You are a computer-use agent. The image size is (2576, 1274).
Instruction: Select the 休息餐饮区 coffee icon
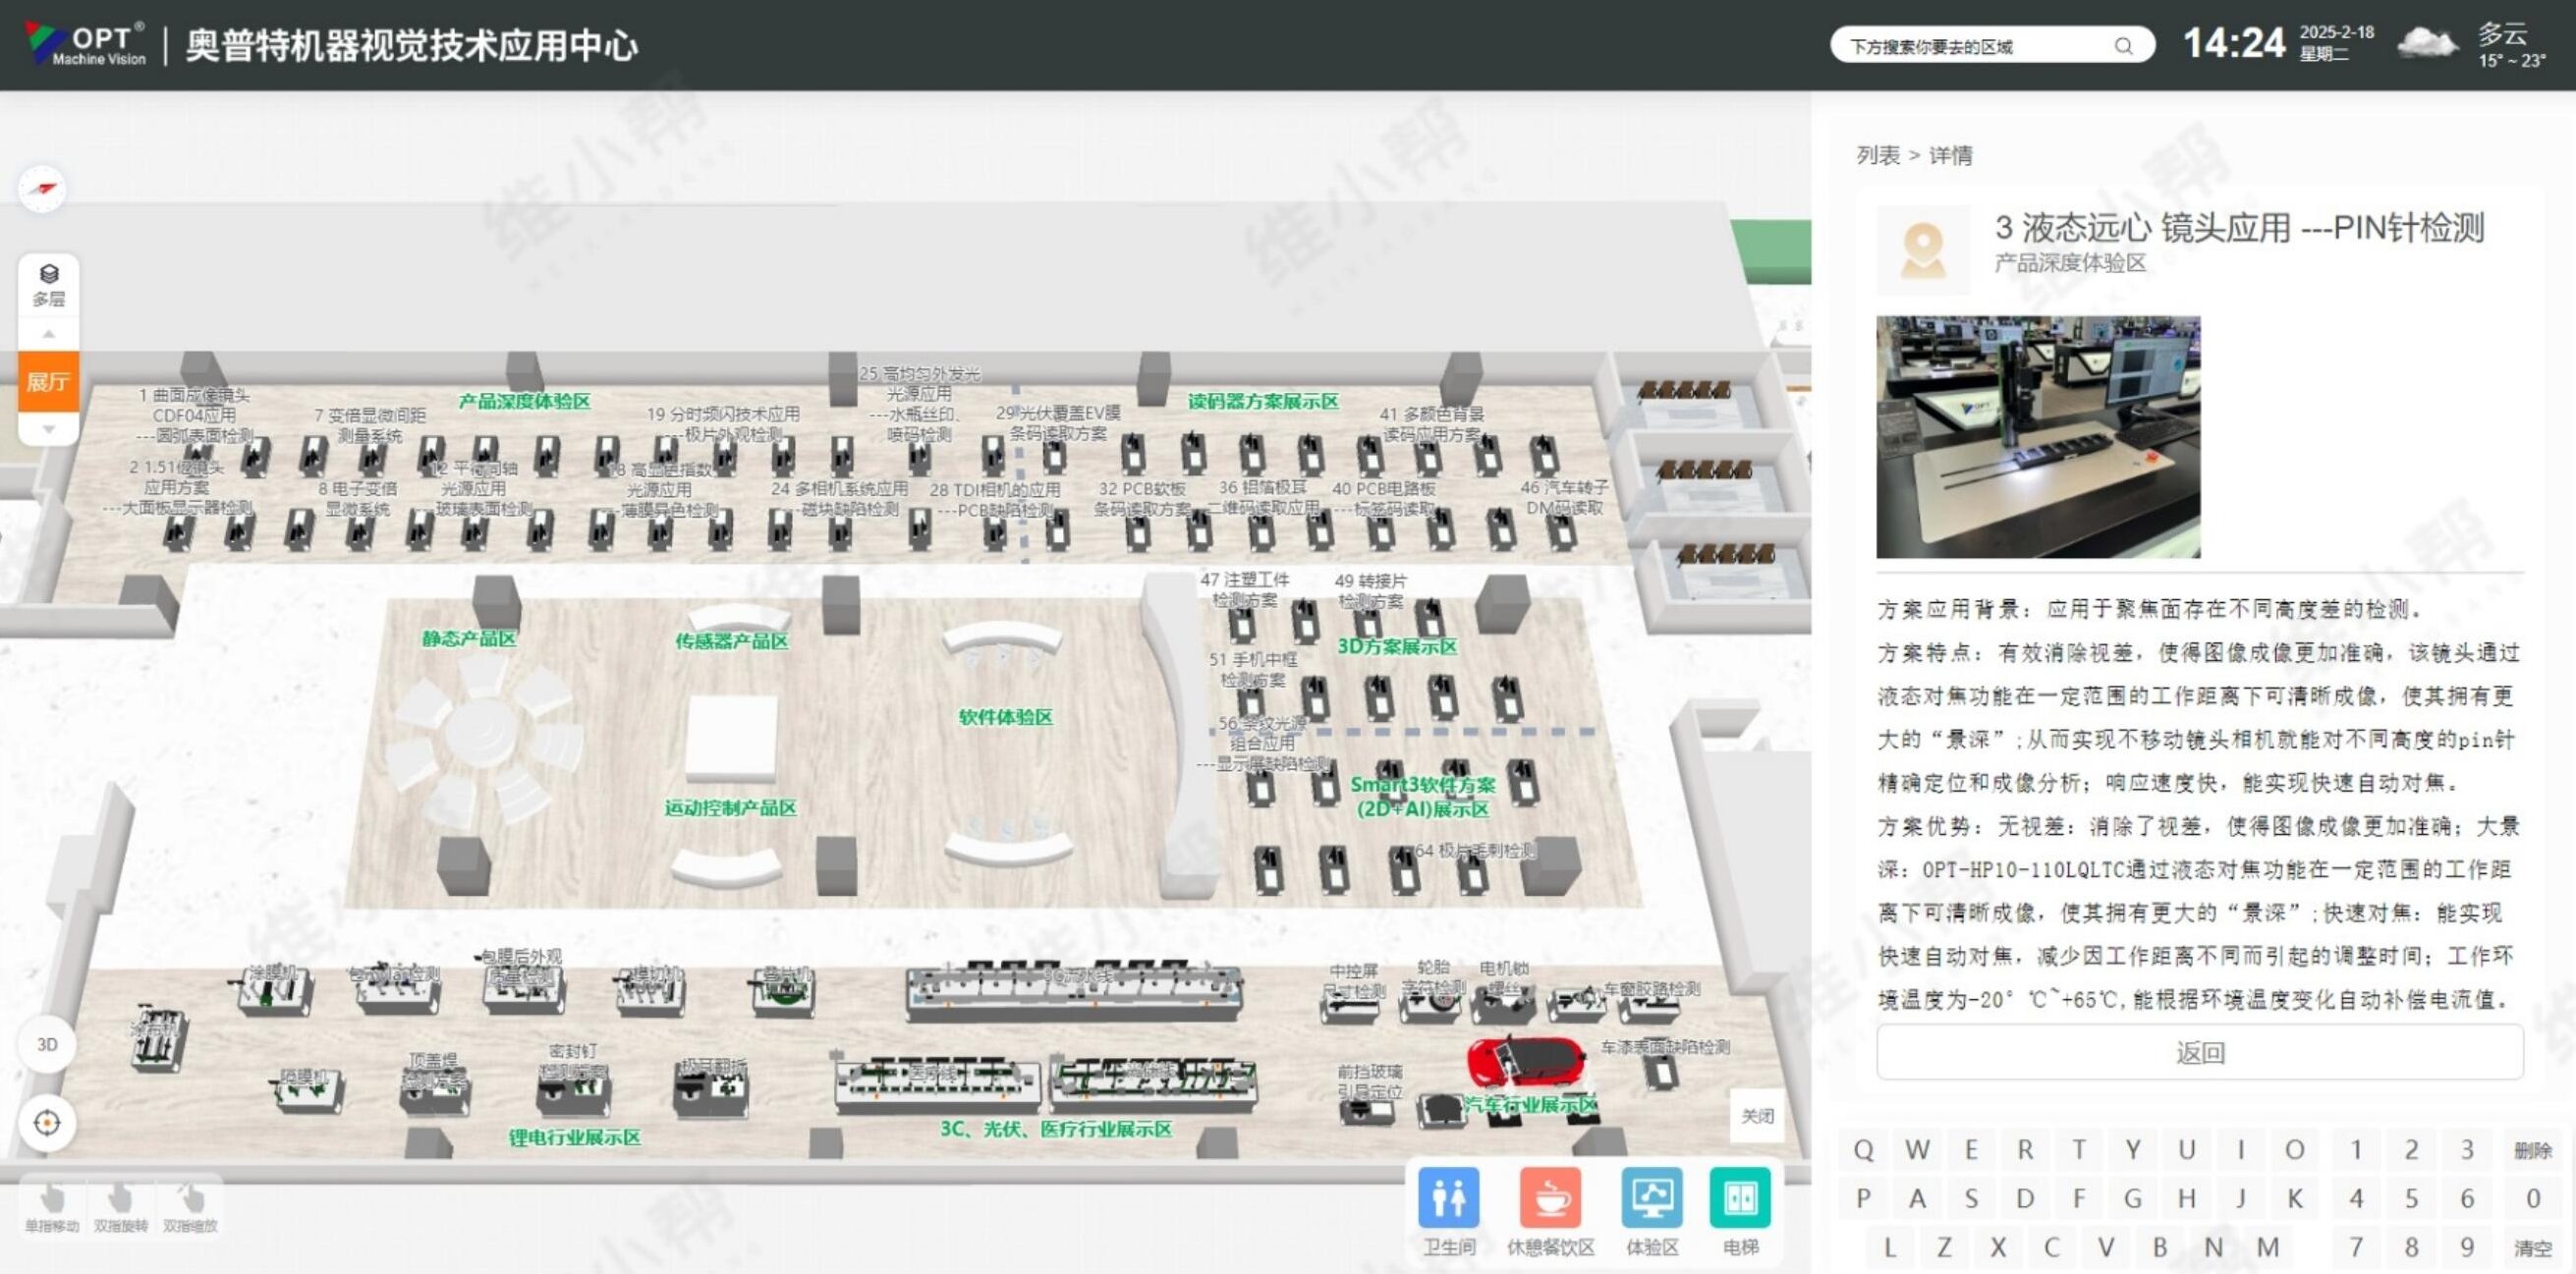click(1550, 1197)
